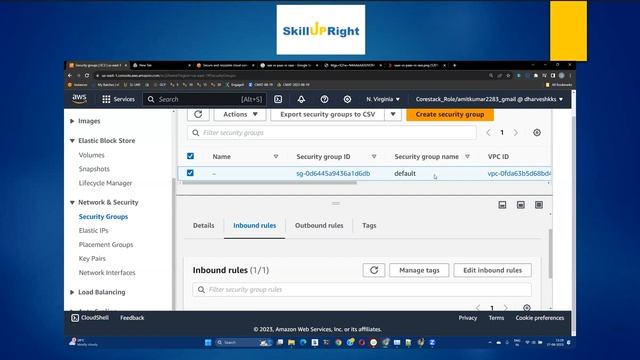The width and height of the screenshot is (640, 360).
Task: Collapse the Elastic Block Store section
Action: click(x=72, y=140)
